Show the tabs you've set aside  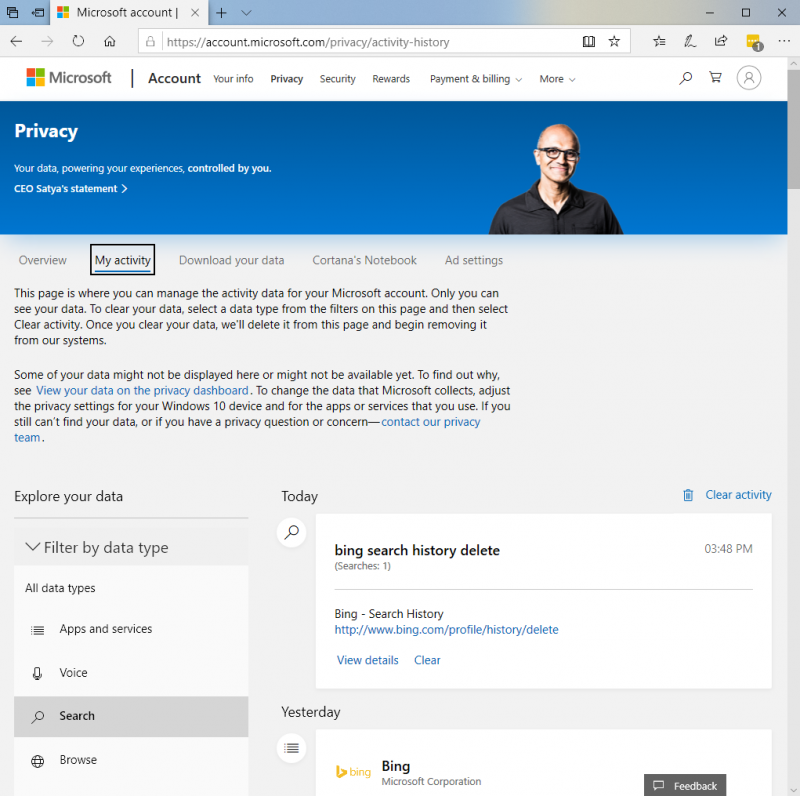tap(12, 13)
